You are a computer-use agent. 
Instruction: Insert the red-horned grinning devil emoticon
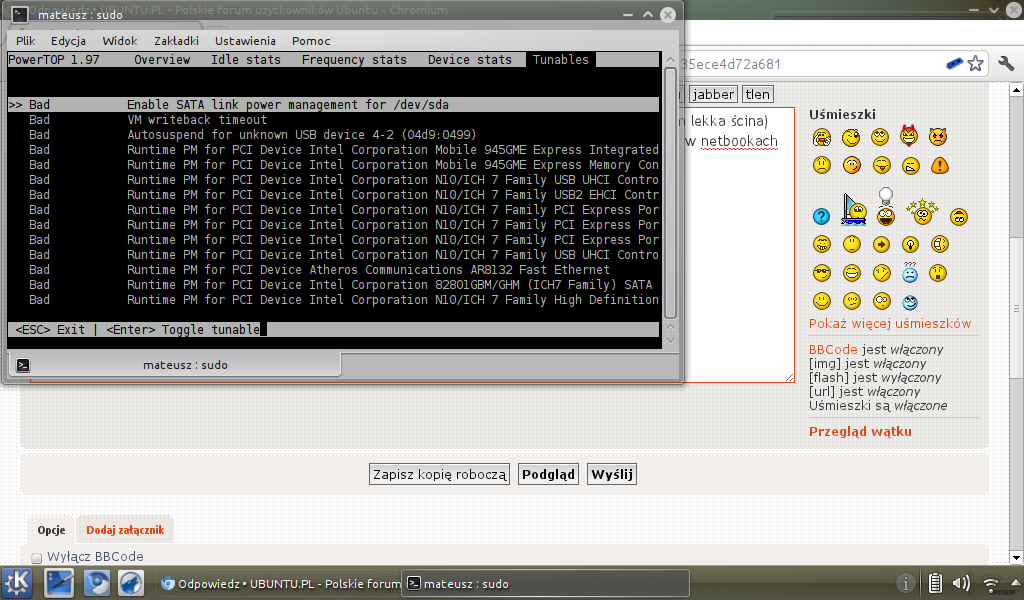click(x=908, y=135)
